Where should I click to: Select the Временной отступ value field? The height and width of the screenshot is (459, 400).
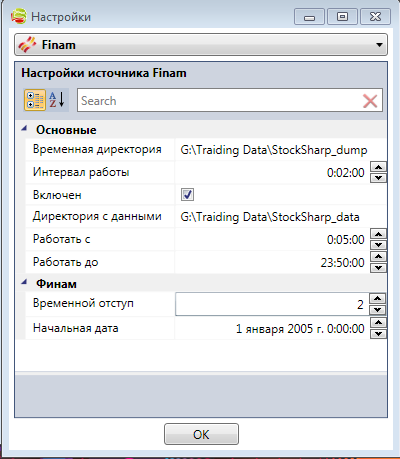point(272,304)
